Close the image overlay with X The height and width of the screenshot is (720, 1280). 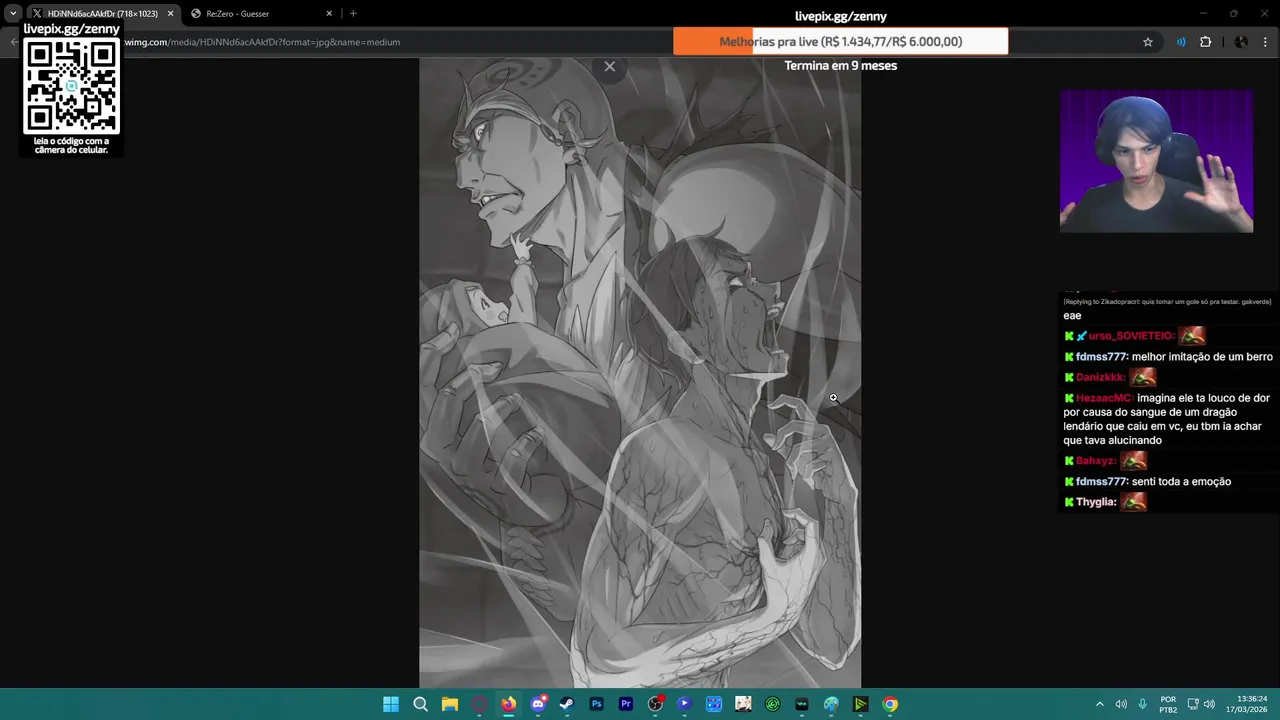(610, 66)
